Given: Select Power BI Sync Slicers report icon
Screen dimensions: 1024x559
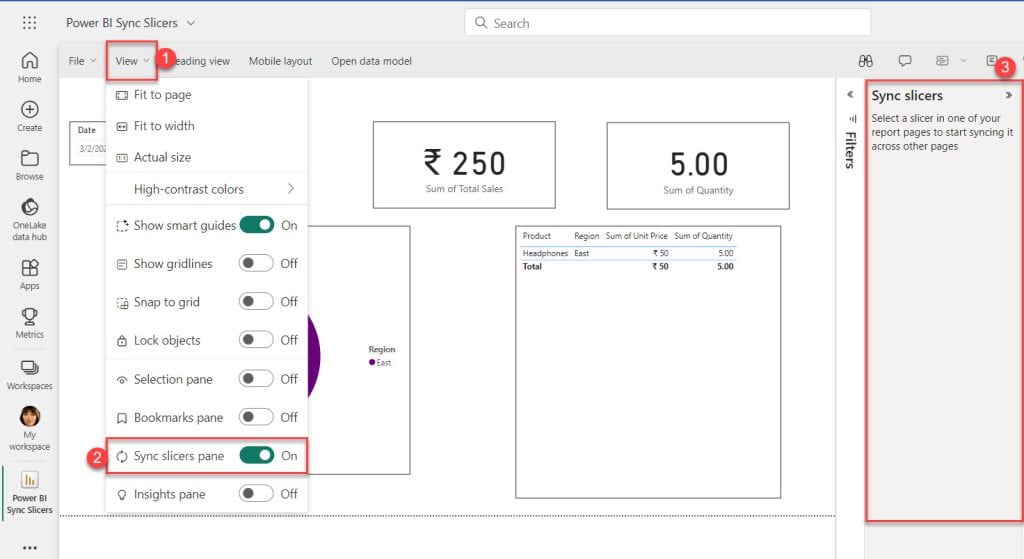Looking at the screenshot, I should pyautogui.click(x=29, y=480).
